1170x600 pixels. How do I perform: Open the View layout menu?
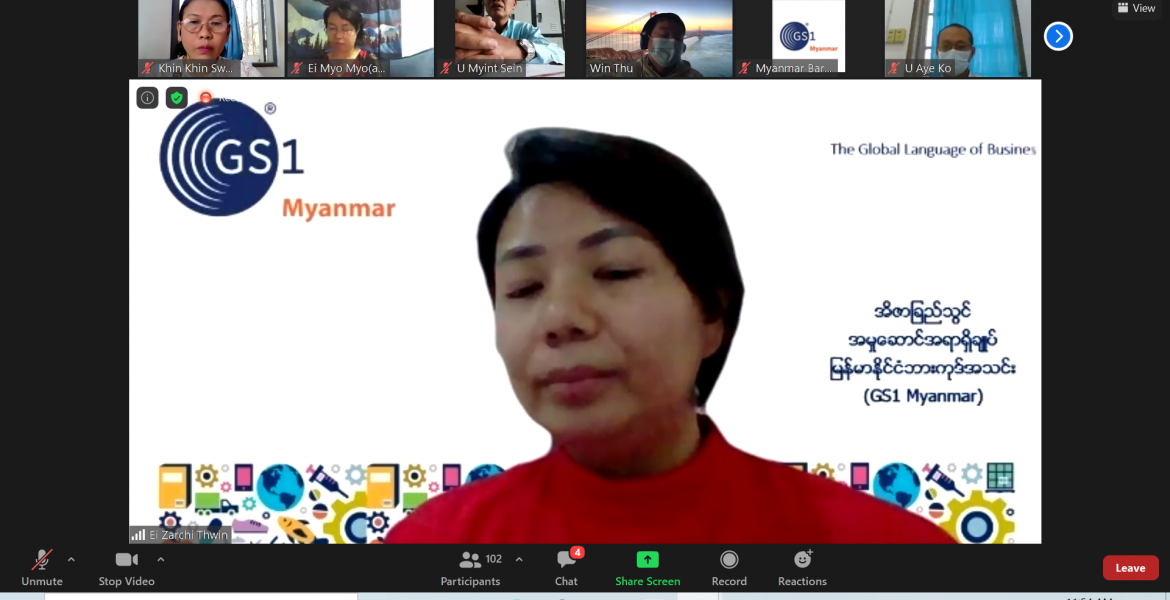coord(1136,8)
